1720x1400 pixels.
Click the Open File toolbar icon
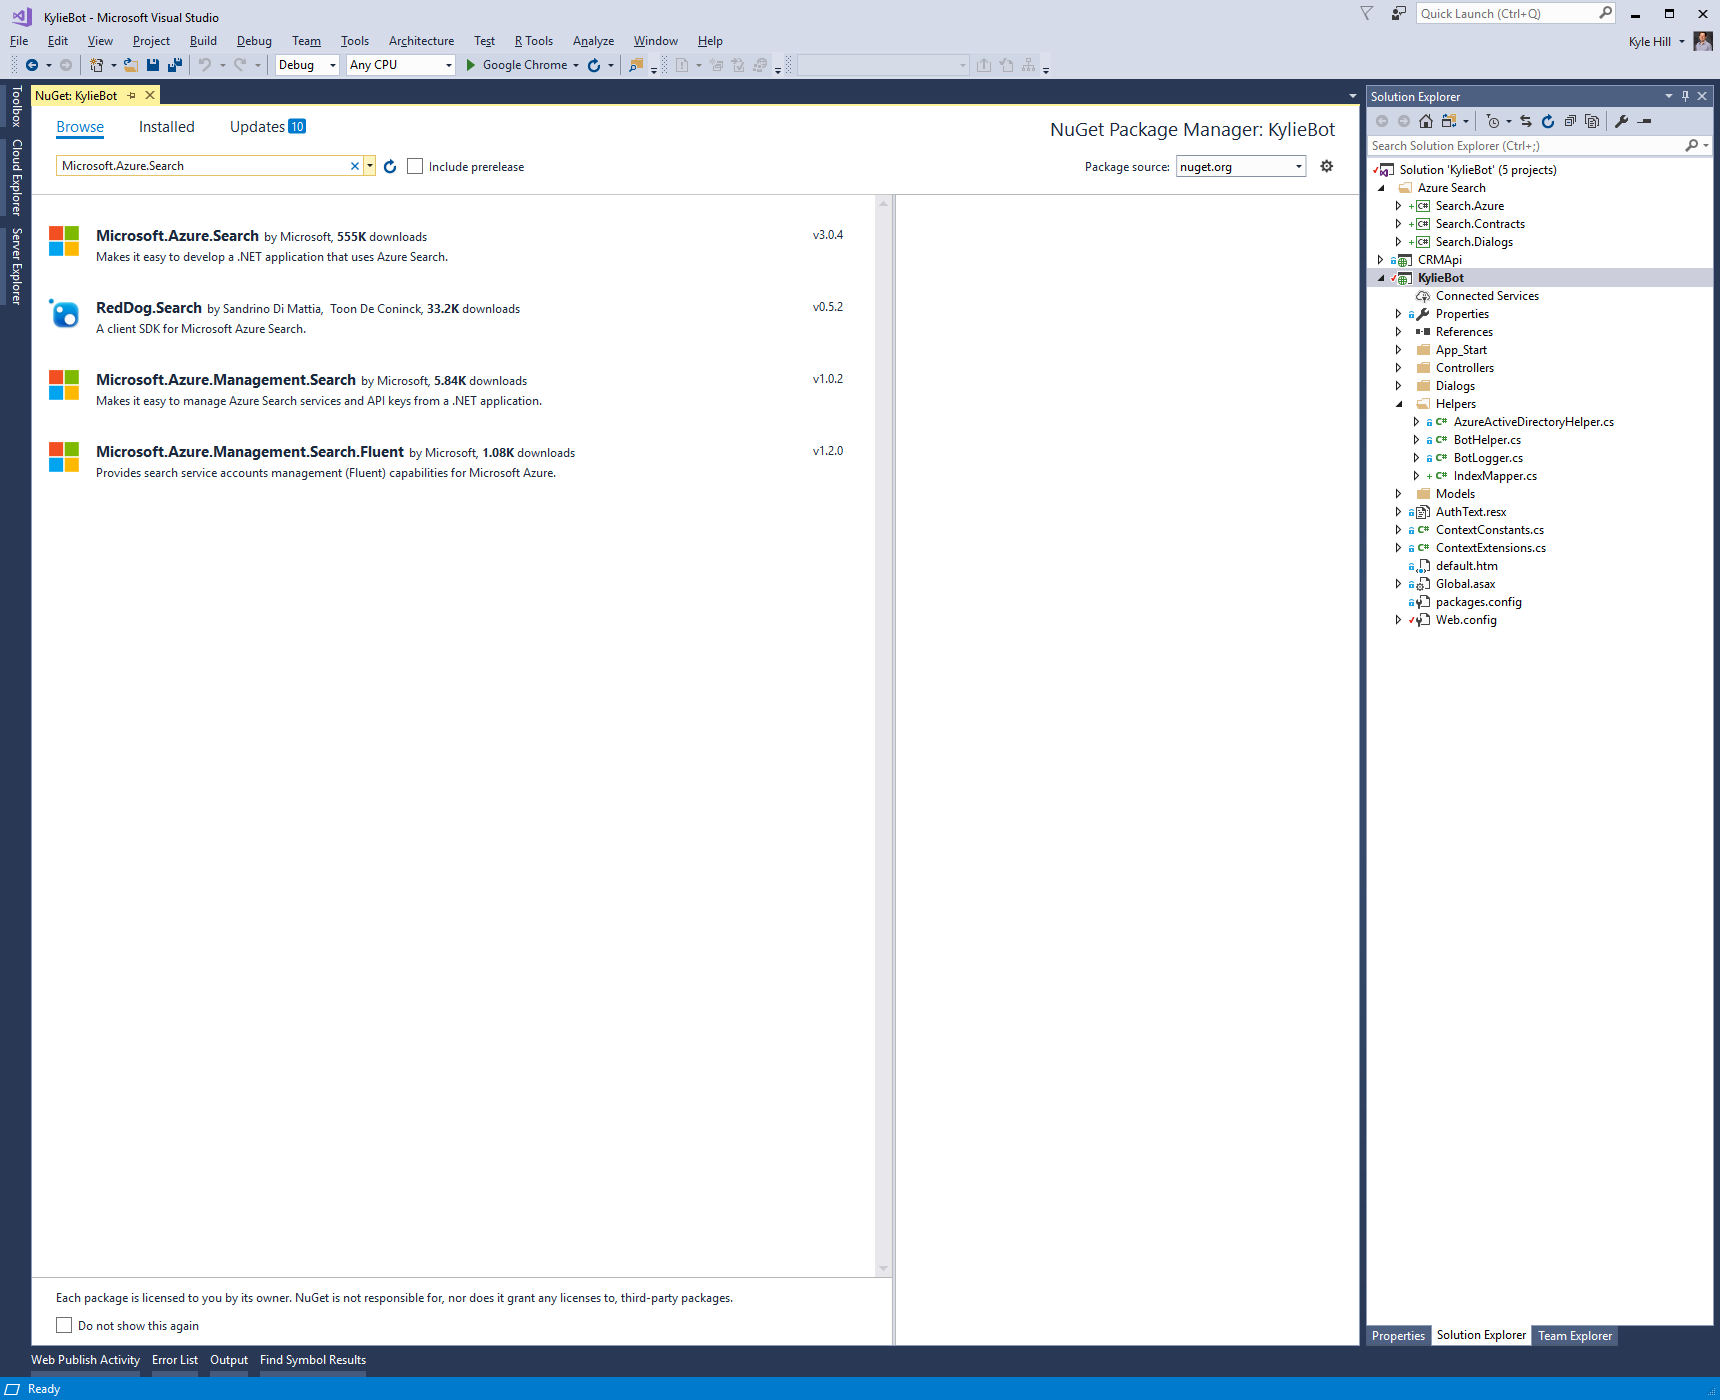pos(130,65)
